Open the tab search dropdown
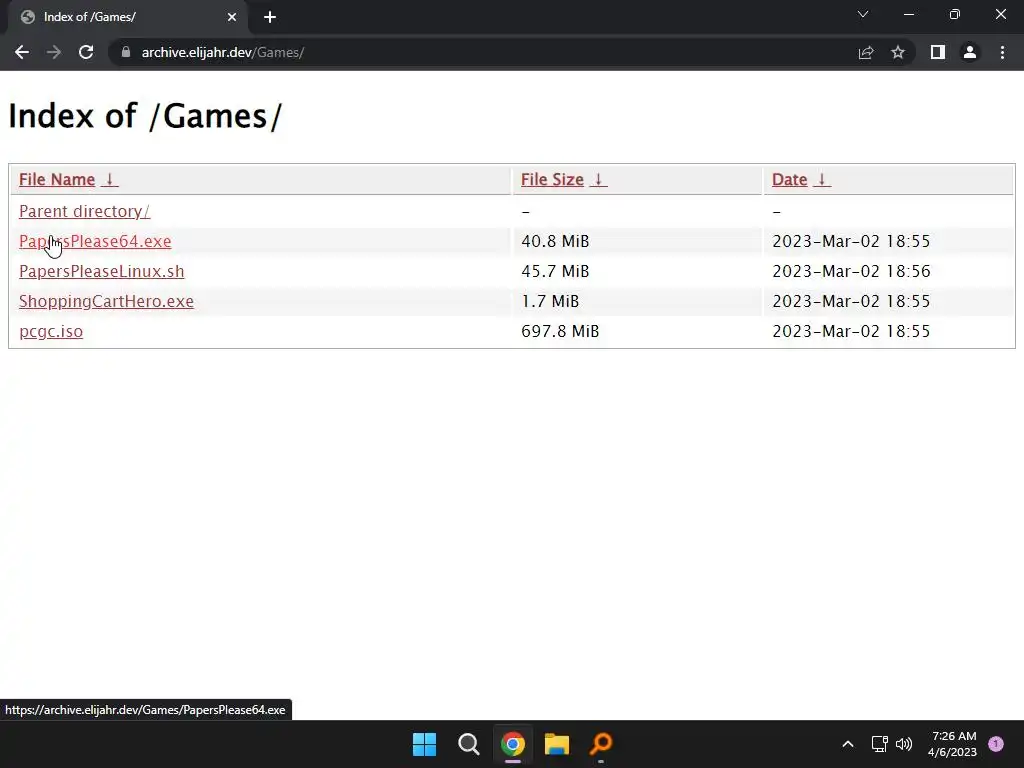This screenshot has height=768, width=1024. 863,14
